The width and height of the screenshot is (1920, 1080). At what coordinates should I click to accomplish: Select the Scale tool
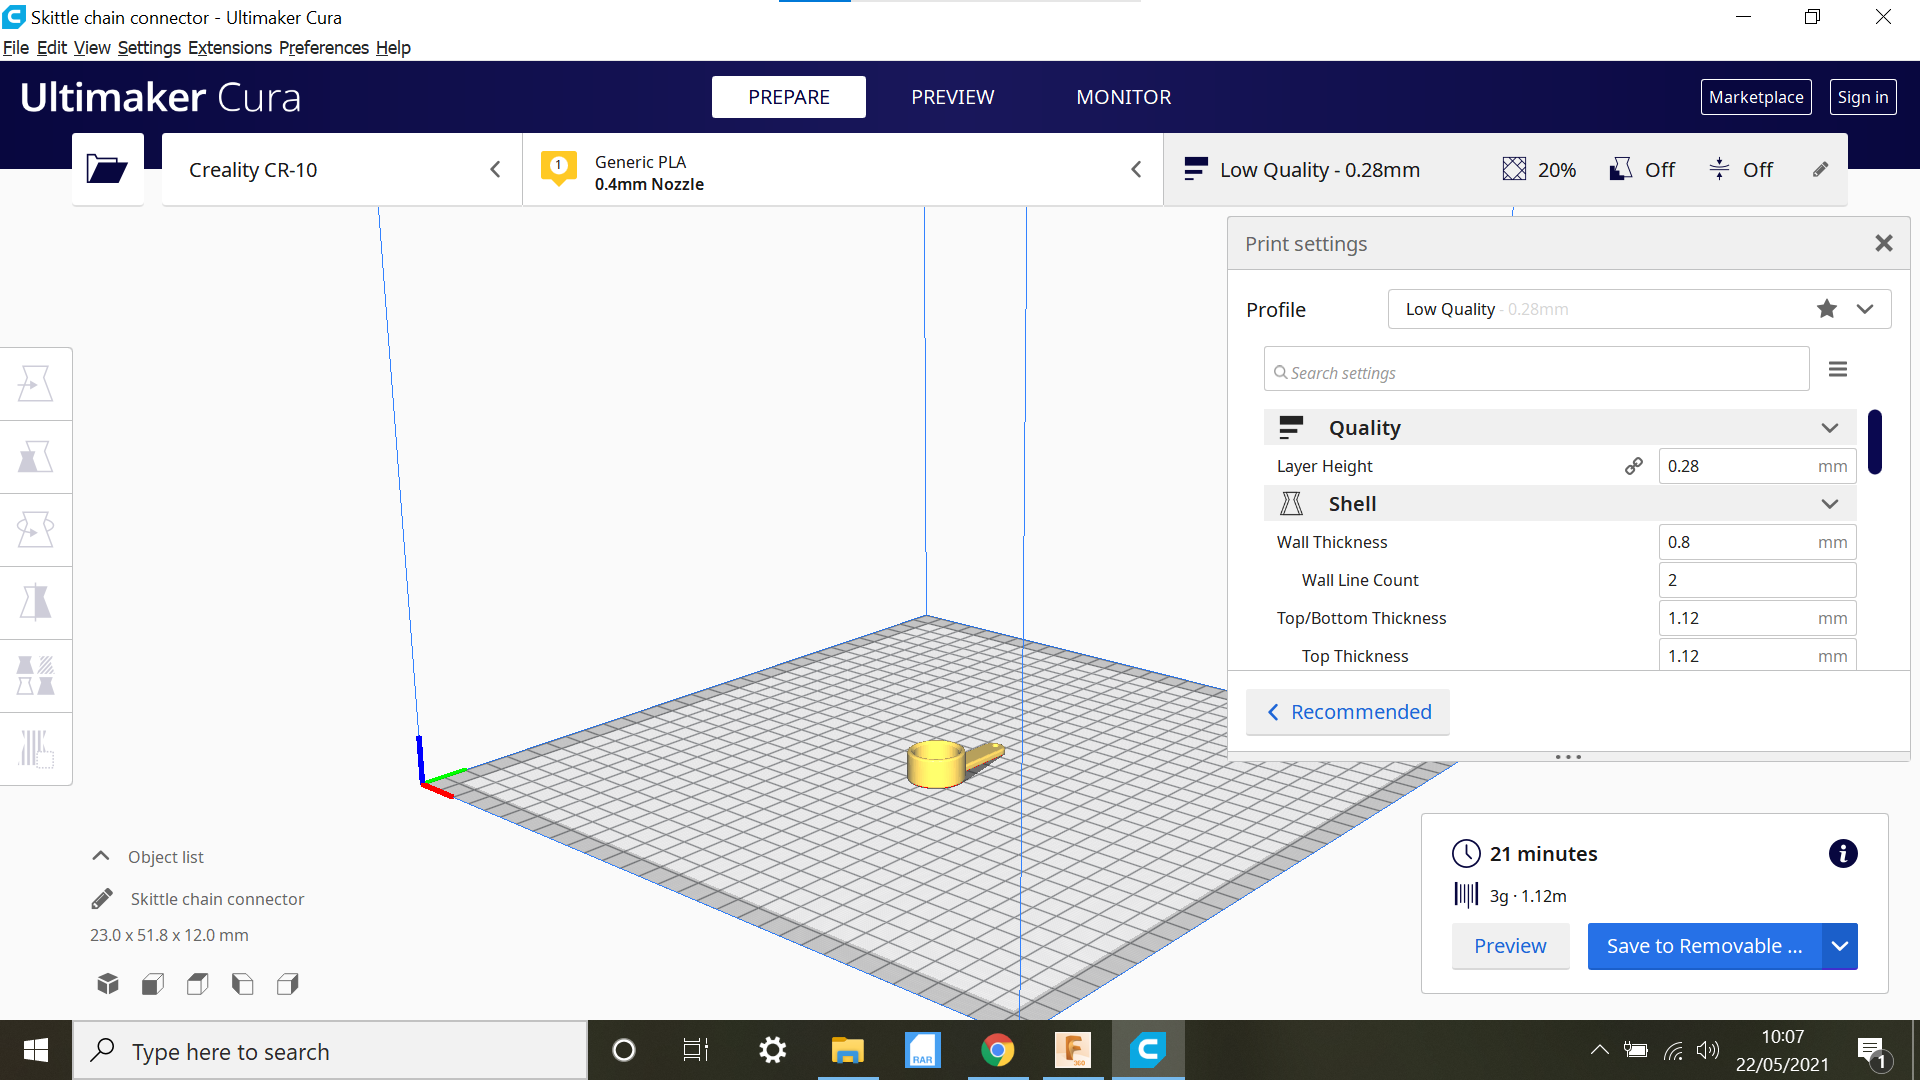[36, 456]
